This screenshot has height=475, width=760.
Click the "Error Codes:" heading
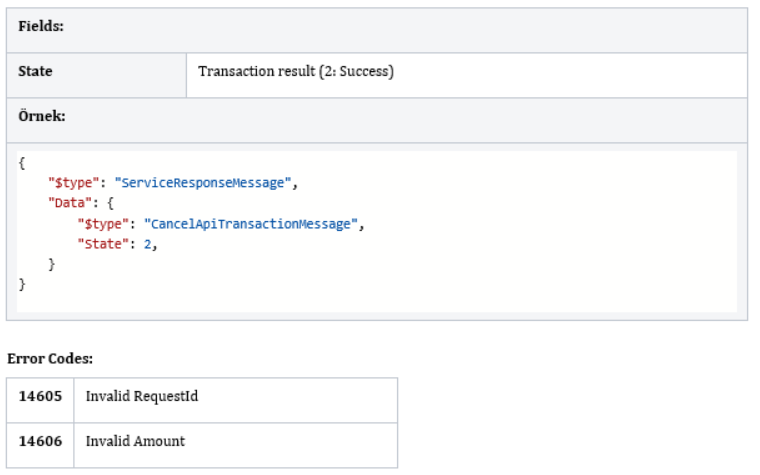(49, 357)
